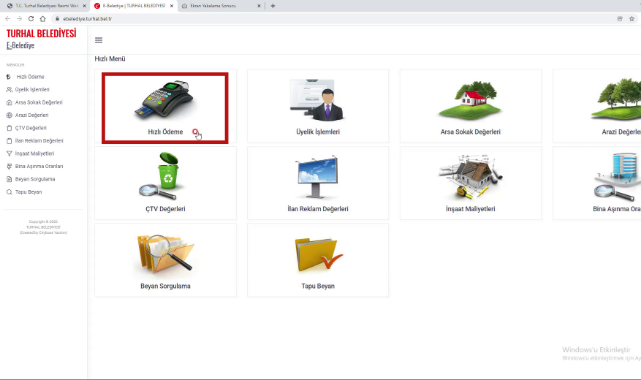Open a new browser tab
Viewport: 641px width, 380px height.
pos(273,6)
